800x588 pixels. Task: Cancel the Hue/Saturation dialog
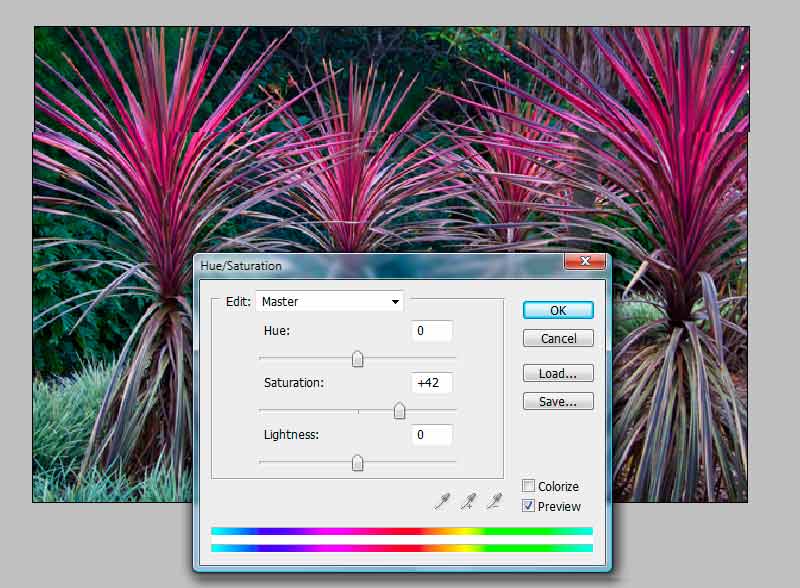(x=558, y=338)
